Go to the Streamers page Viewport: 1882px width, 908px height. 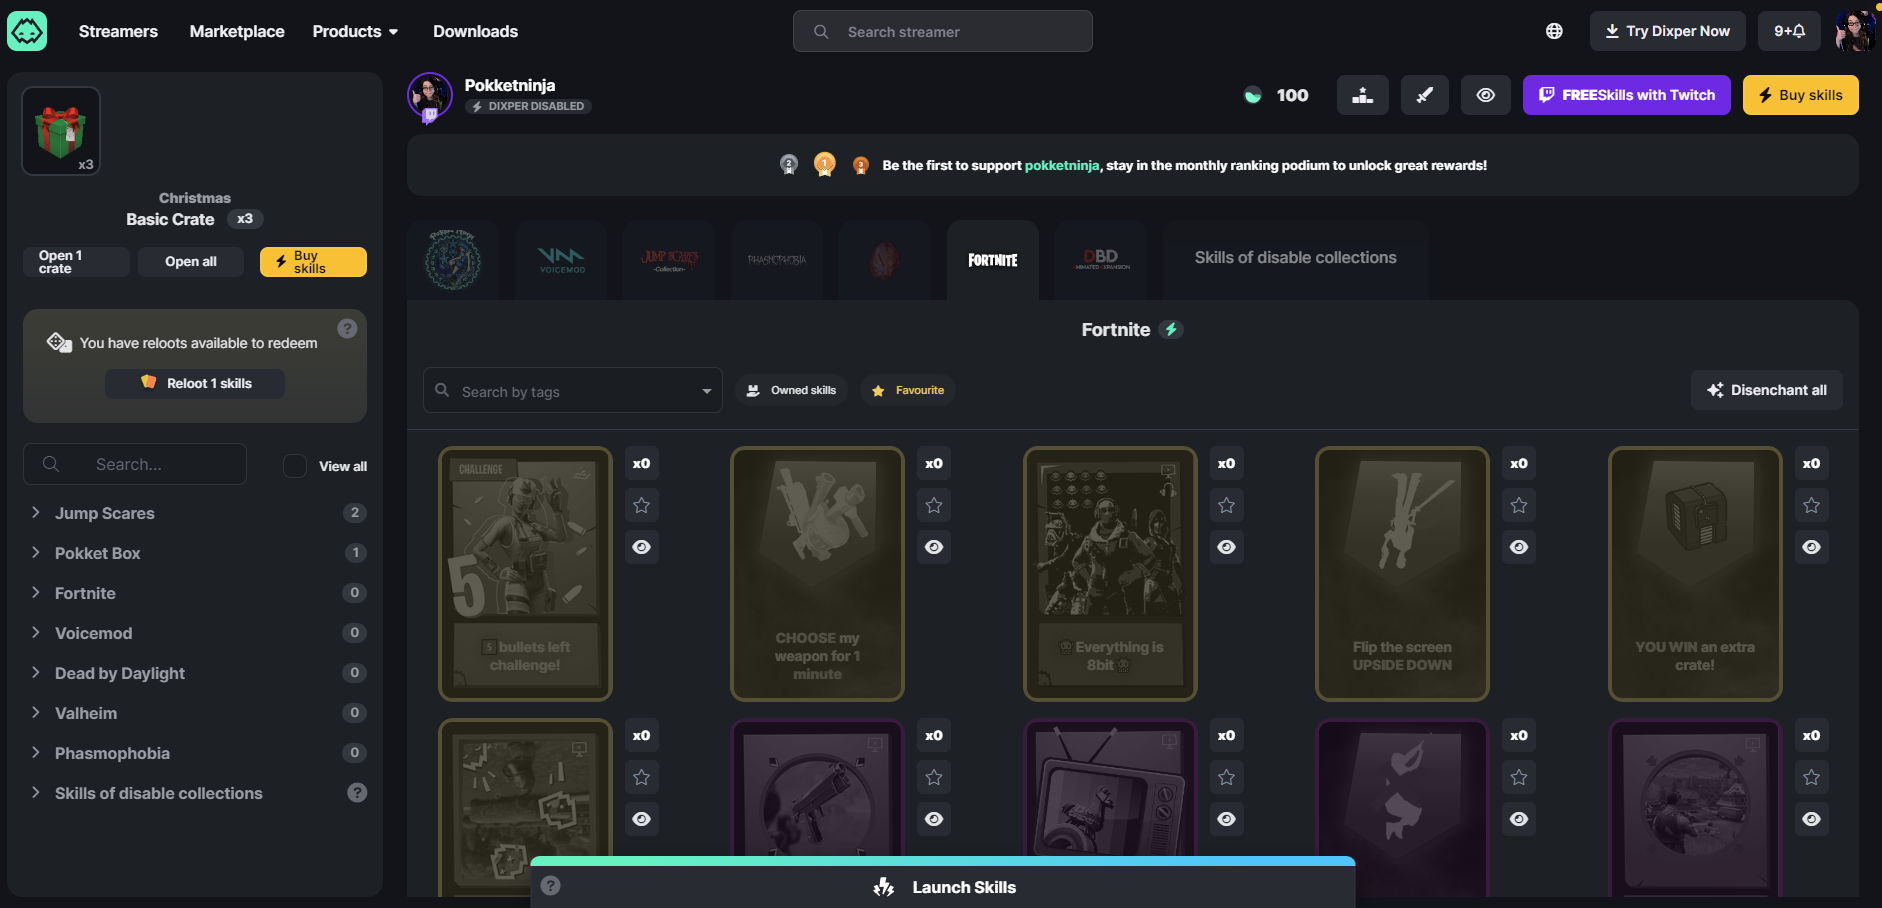118,31
